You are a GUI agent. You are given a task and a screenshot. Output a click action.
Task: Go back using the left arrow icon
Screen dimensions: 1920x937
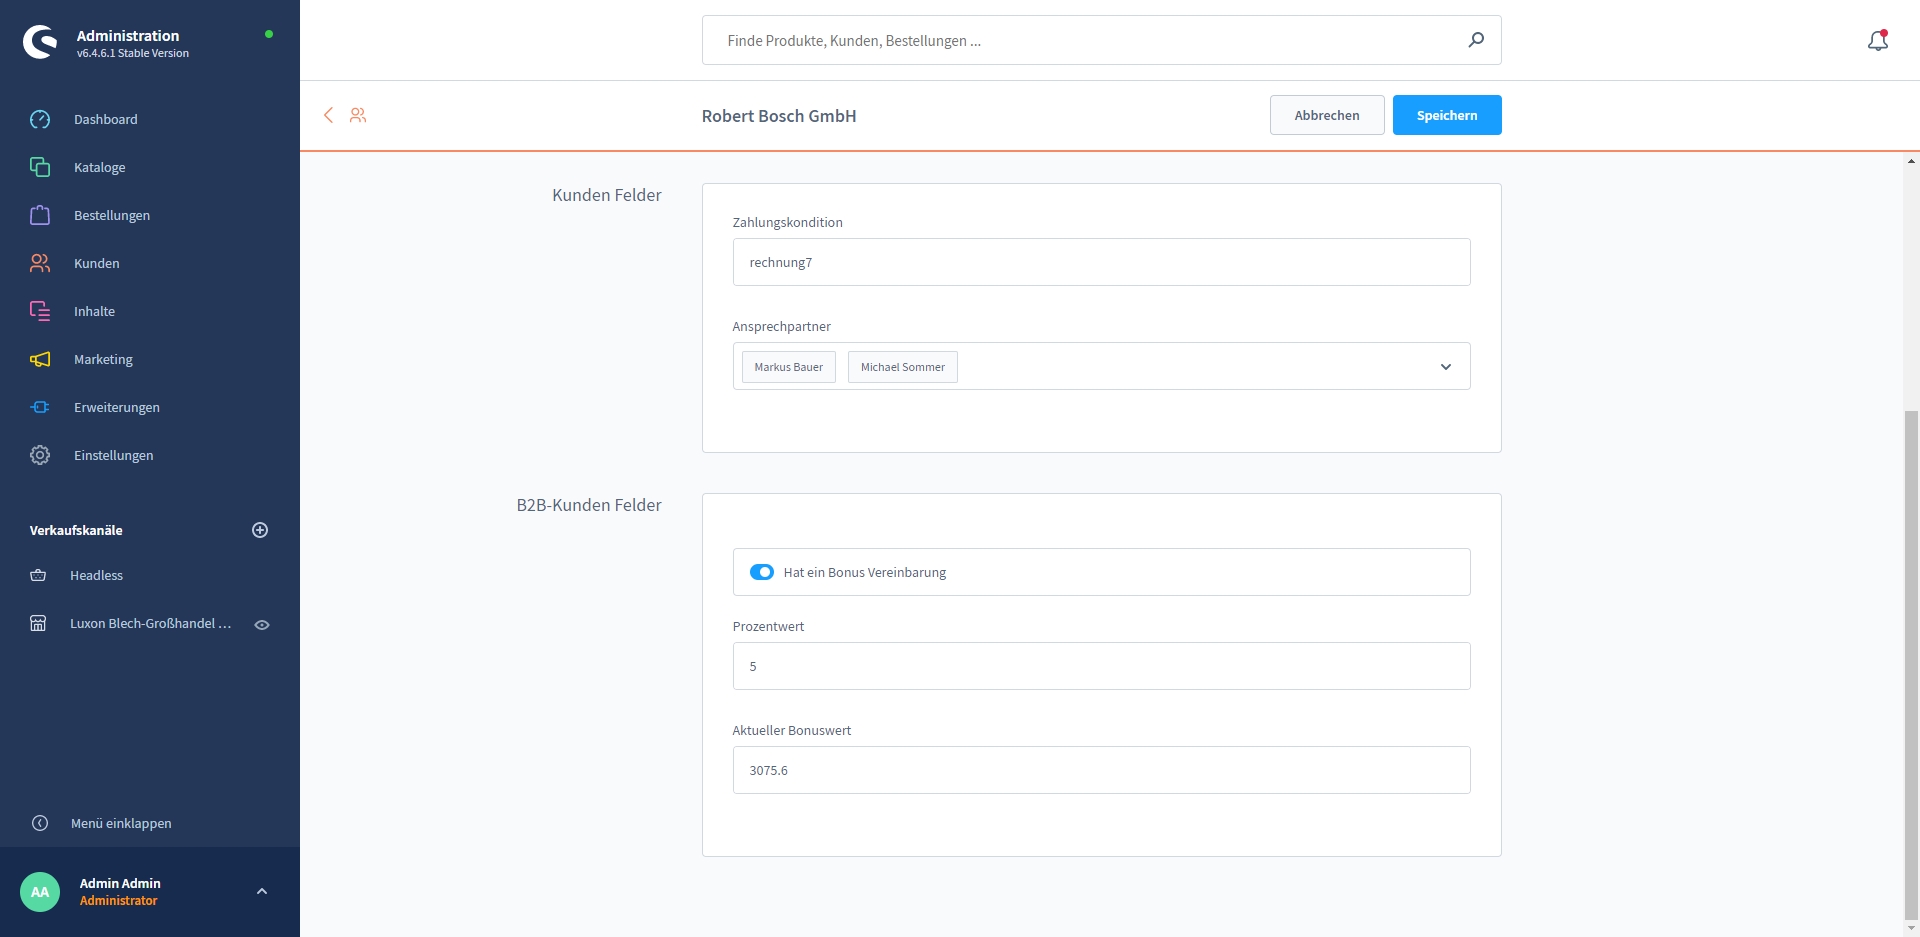328,115
